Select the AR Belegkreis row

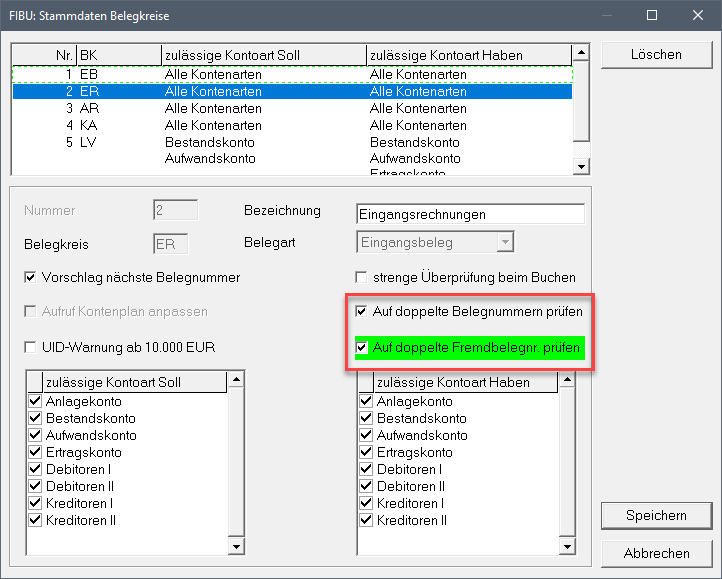(x=89, y=108)
